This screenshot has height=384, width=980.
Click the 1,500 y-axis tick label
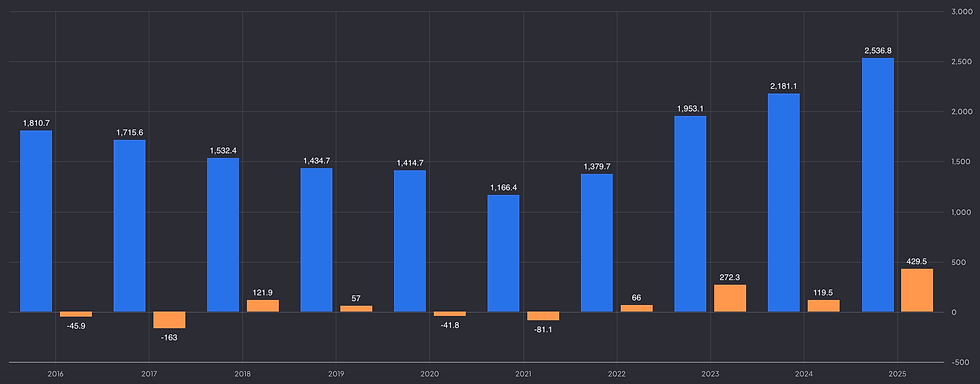(962, 162)
